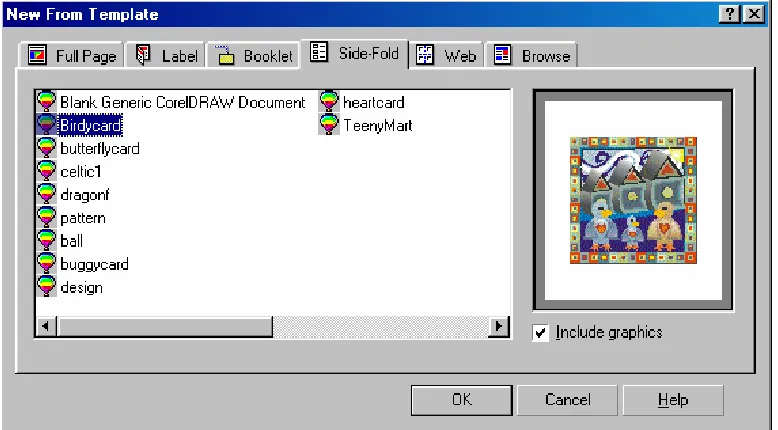The width and height of the screenshot is (778, 430).
Task: Close the New From Template dialog
Action: [x=754, y=14]
